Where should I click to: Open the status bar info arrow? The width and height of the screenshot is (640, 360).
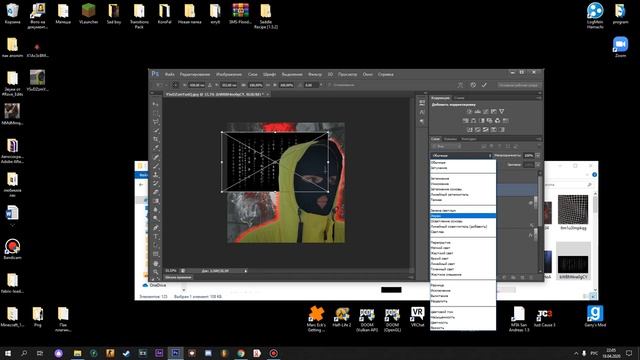[x=246, y=271]
